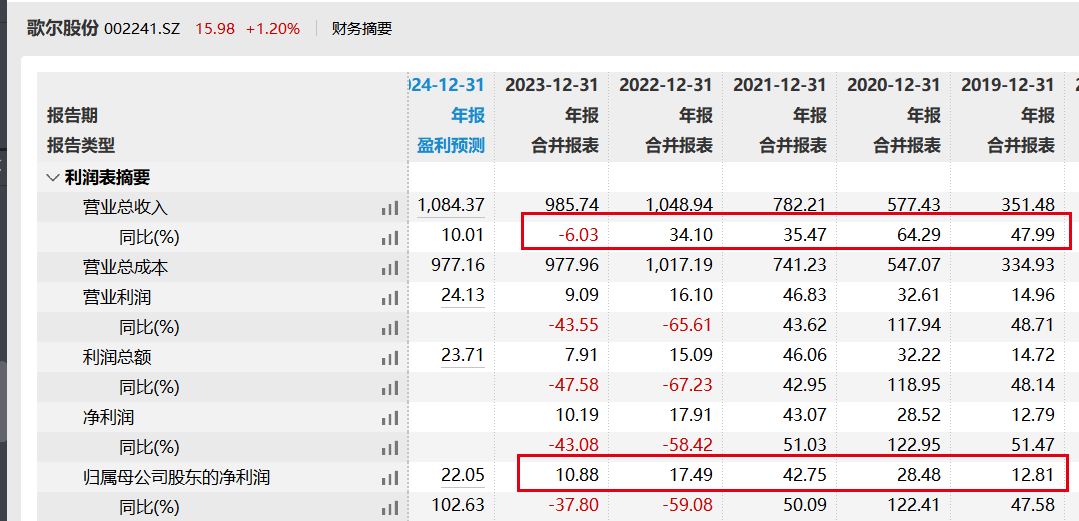Viewport: 1079px width, 521px height.
Task: Open forecast total profit 23.71
Action: coord(462,355)
